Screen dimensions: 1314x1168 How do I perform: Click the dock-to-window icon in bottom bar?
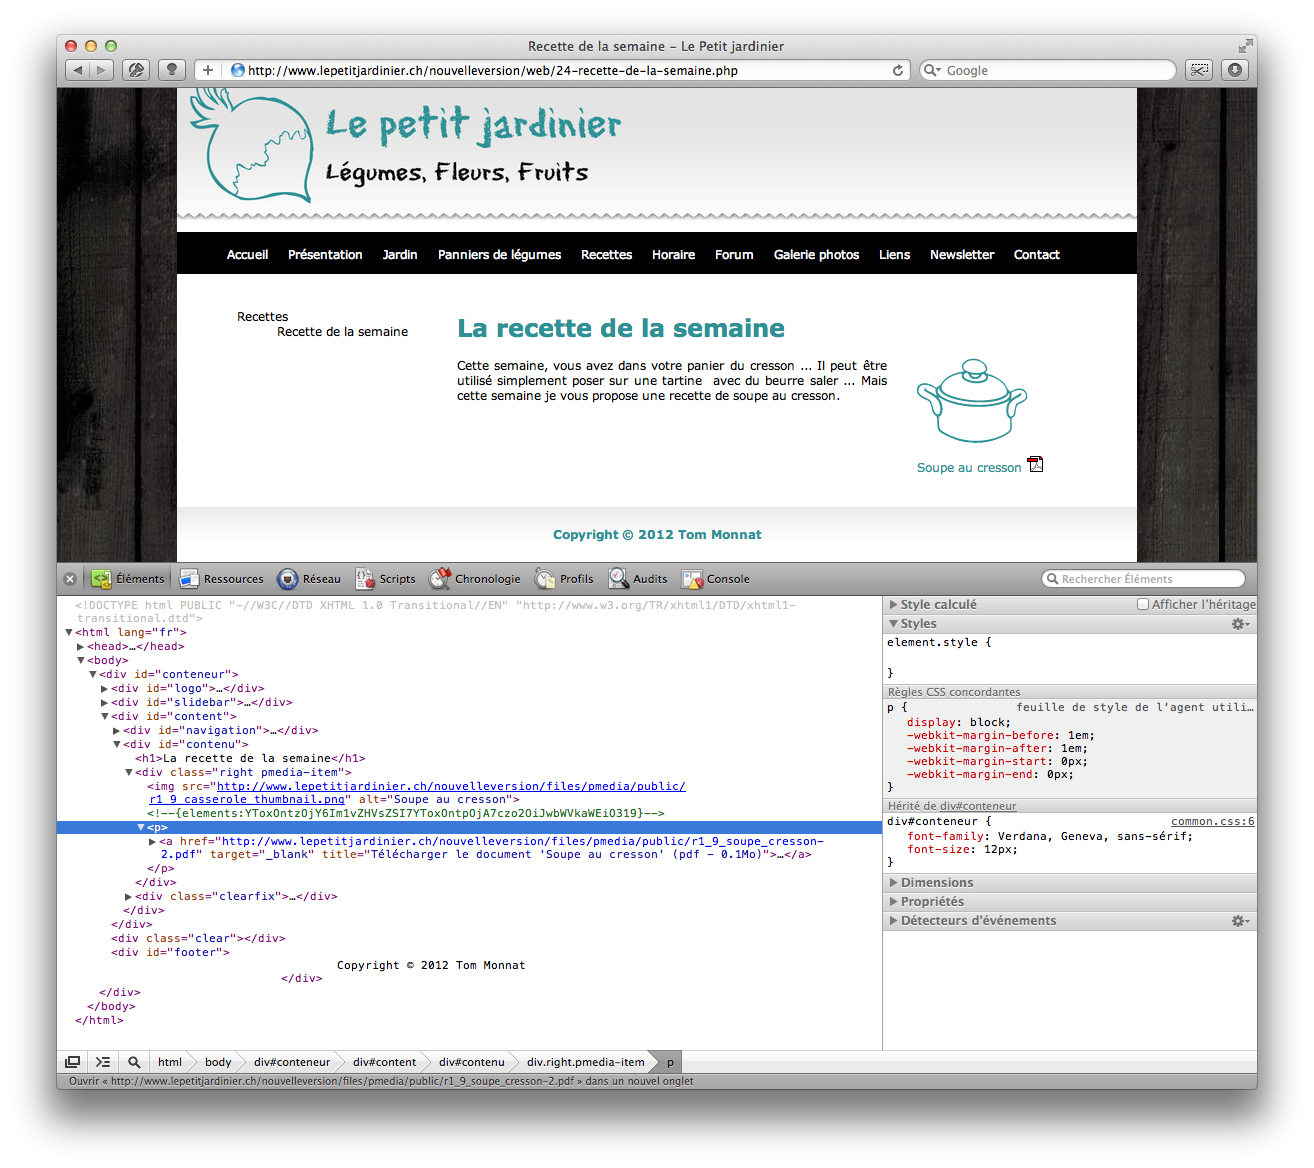[72, 1062]
